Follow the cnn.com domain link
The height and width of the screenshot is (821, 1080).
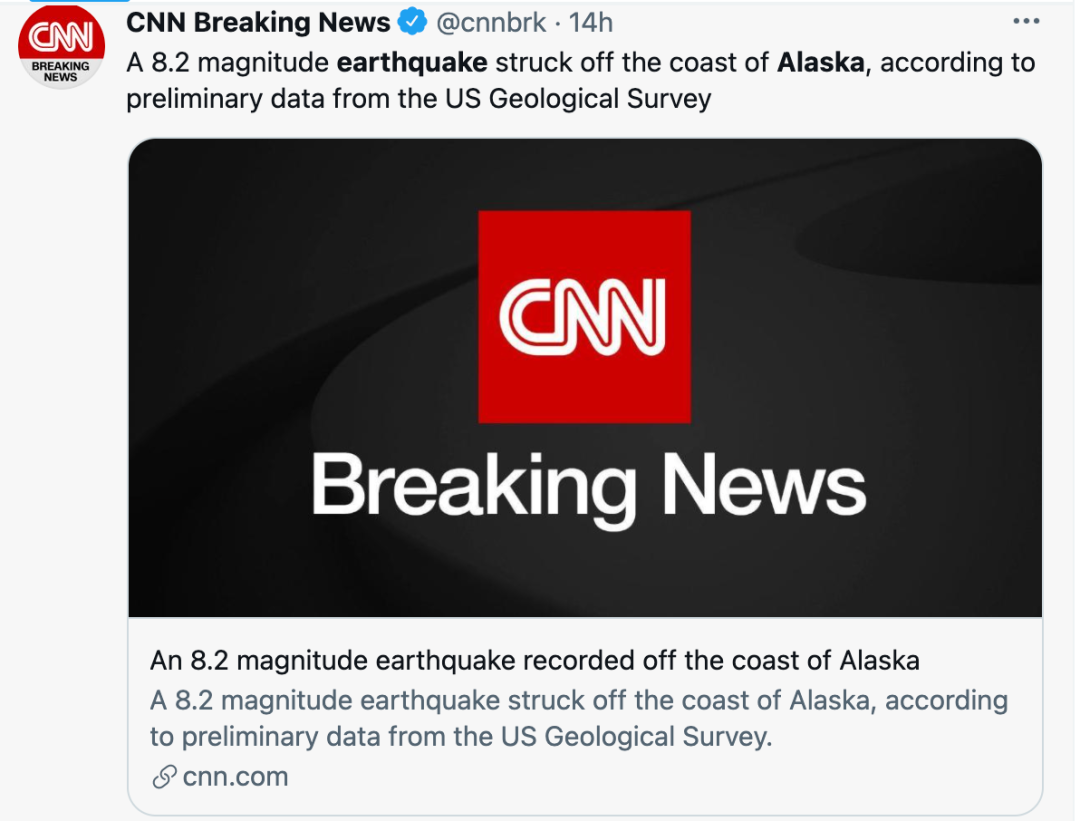235,776
